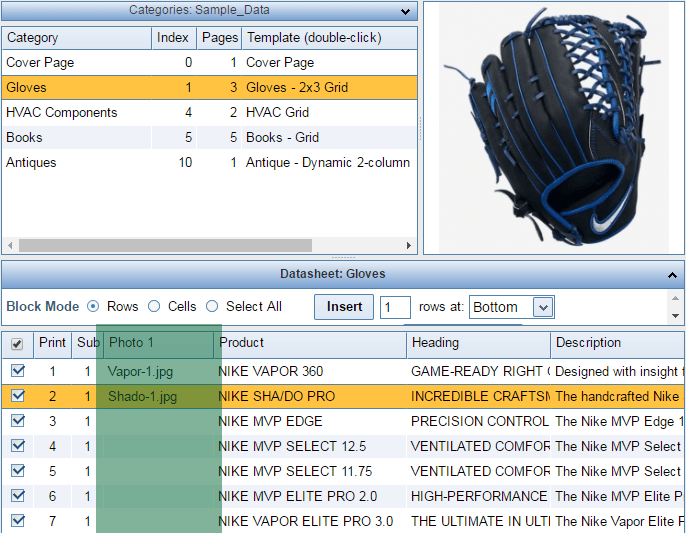Viewport: 686px width, 533px height.
Task: Click the HVAC Grid template cell
Action: (329, 112)
